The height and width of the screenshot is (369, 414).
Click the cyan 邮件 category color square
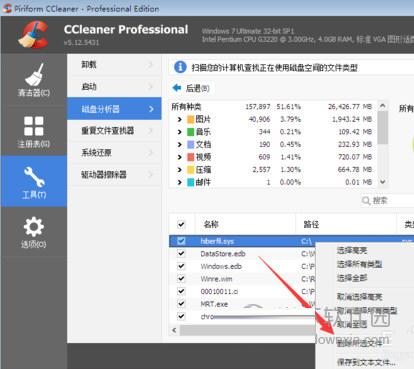pos(190,182)
